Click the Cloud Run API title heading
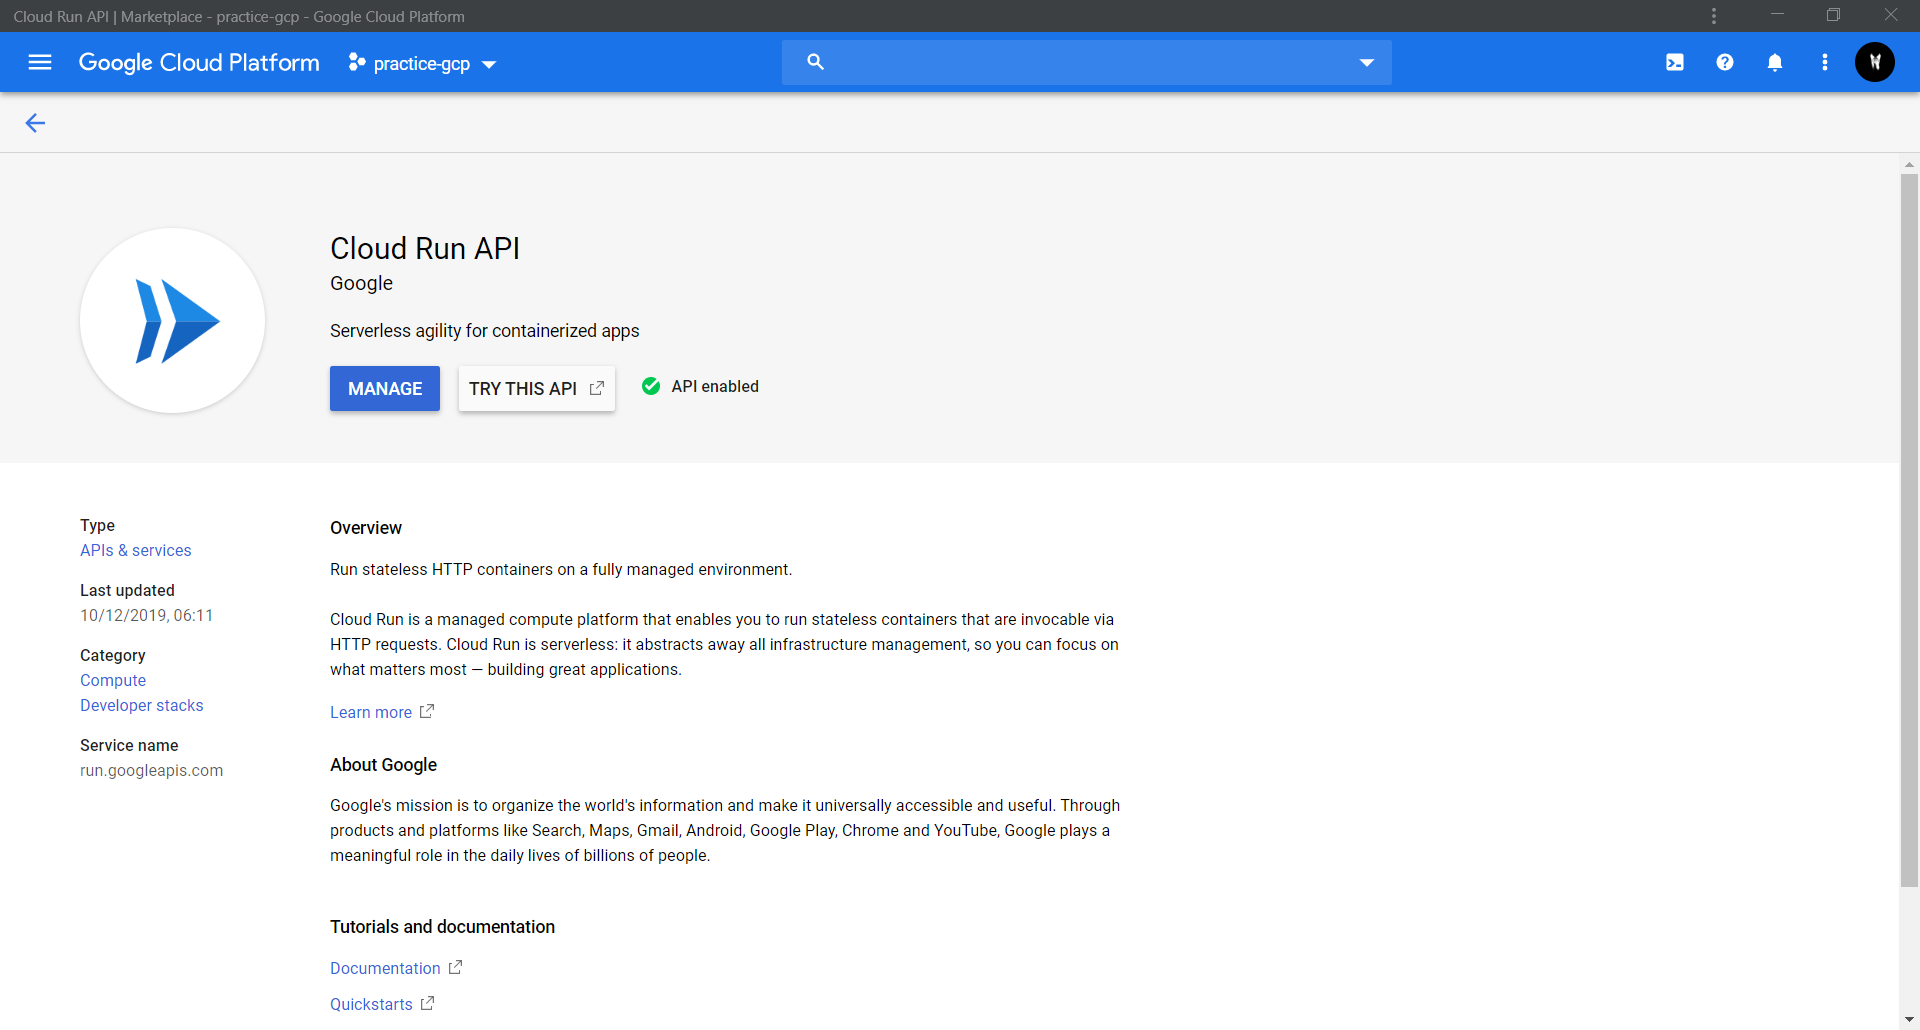This screenshot has width=1920, height=1030. click(x=425, y=248)
